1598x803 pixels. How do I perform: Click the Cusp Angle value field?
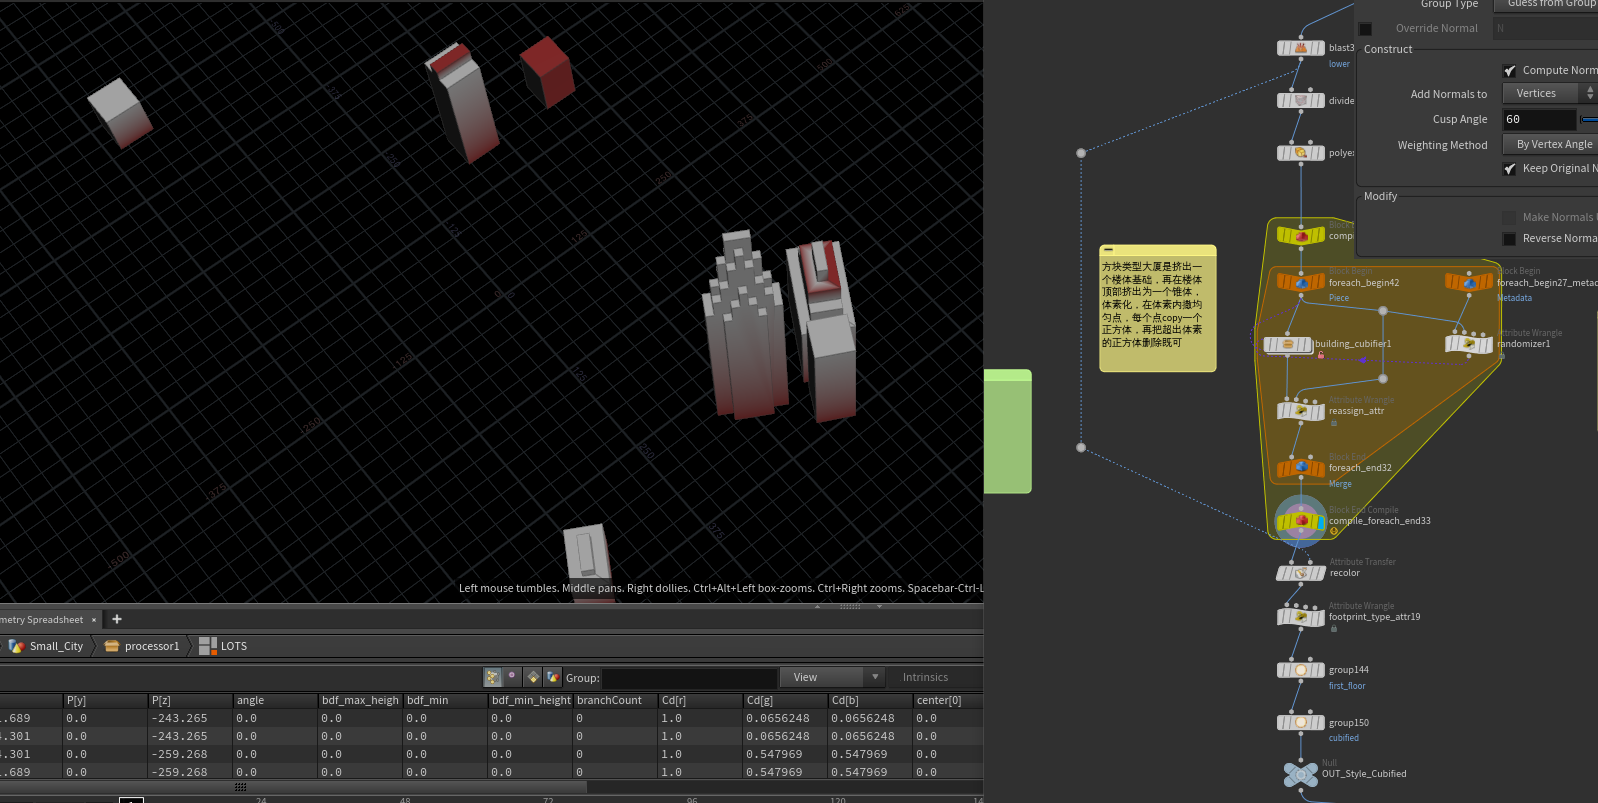pos(1538,119)
